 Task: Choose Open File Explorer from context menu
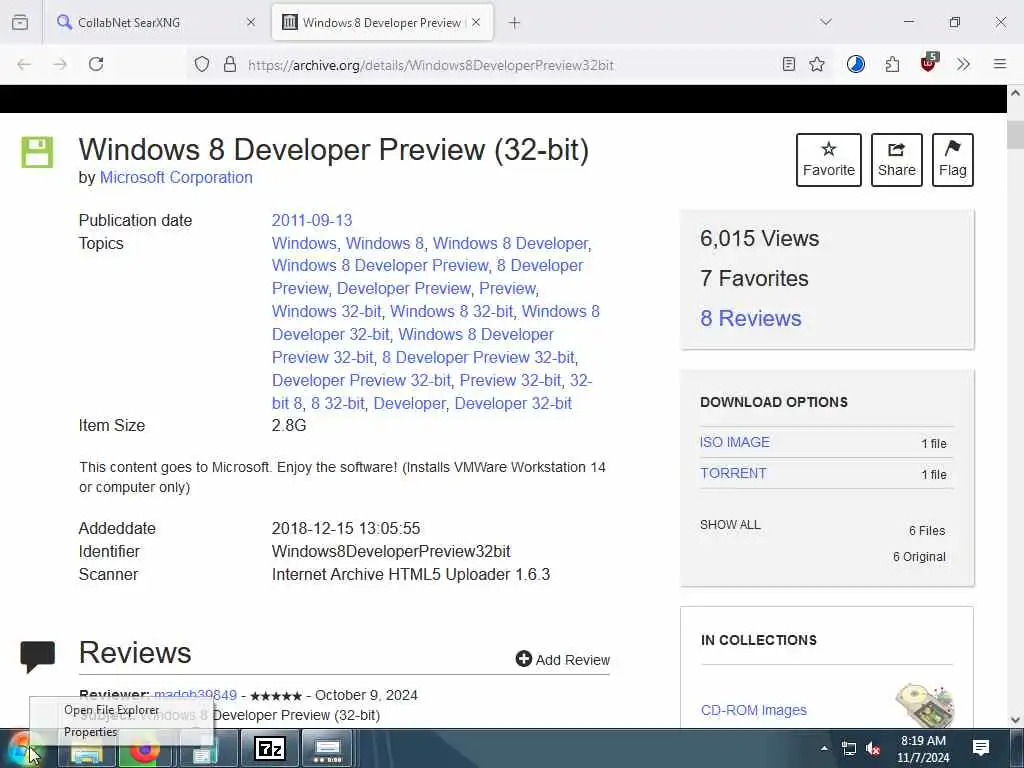coord(112,710)
